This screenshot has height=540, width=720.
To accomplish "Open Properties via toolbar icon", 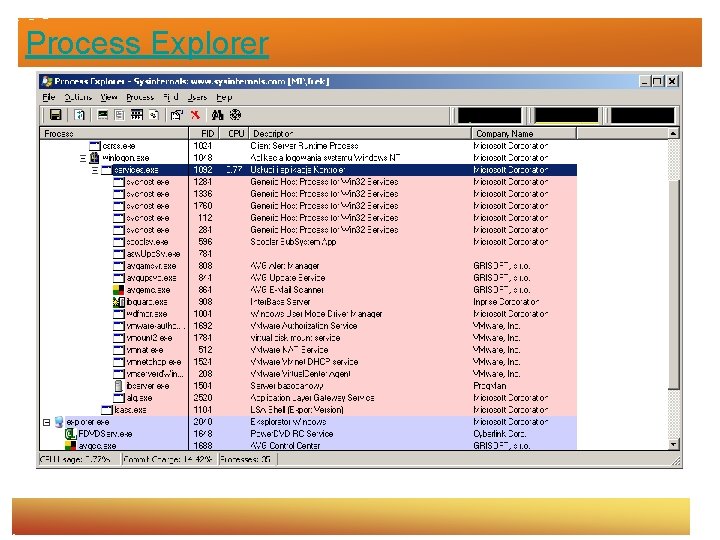I will coord(176,115).
